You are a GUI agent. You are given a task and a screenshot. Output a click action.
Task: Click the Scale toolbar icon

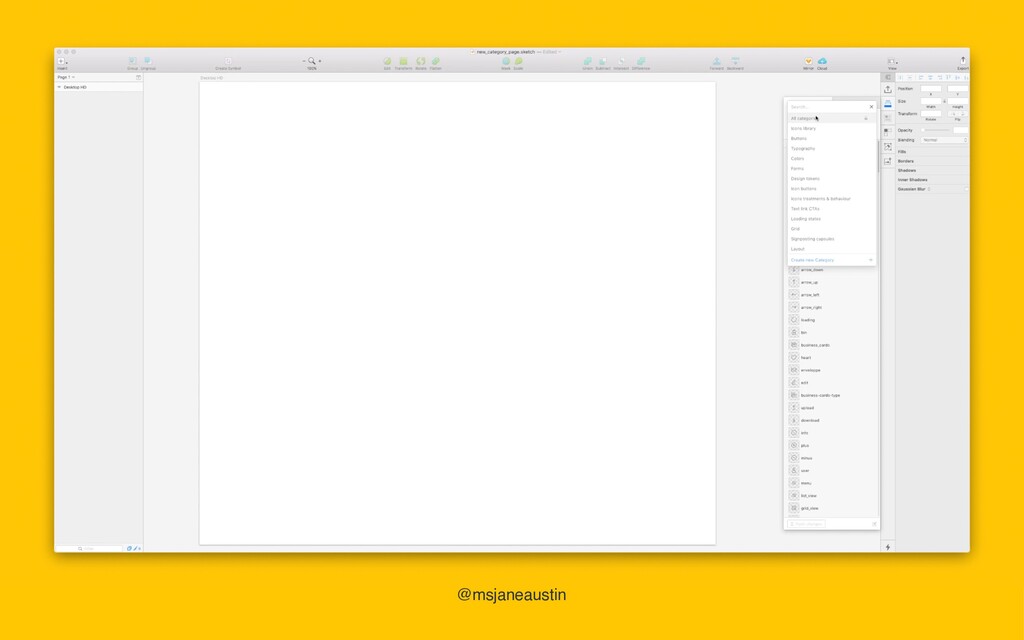pyautogui.click(x=519, y=61)
